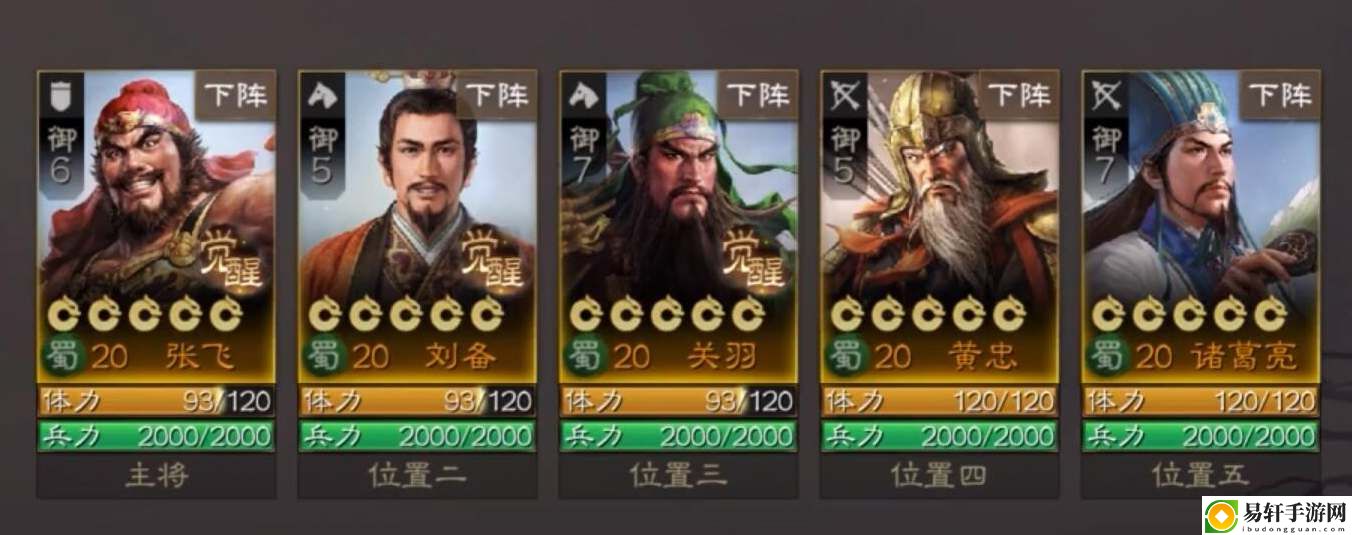Select the 位置五 slot label
The height and width of the screenshot is (535, 1352).
1200,476
